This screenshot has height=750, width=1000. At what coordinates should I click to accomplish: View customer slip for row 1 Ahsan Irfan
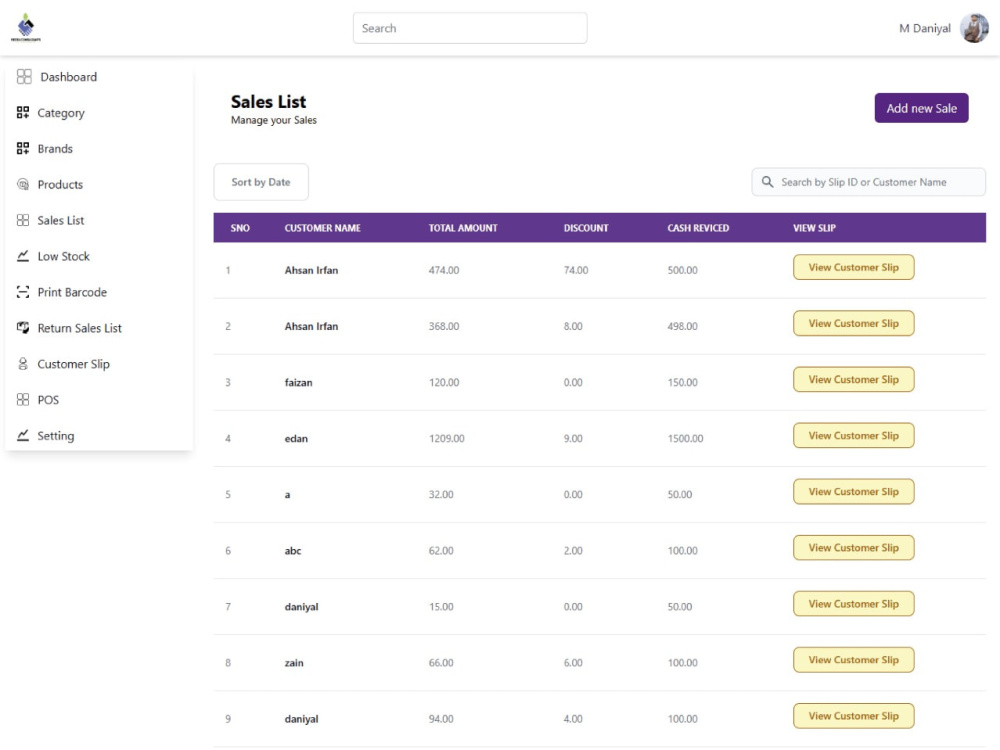[853, 267]
